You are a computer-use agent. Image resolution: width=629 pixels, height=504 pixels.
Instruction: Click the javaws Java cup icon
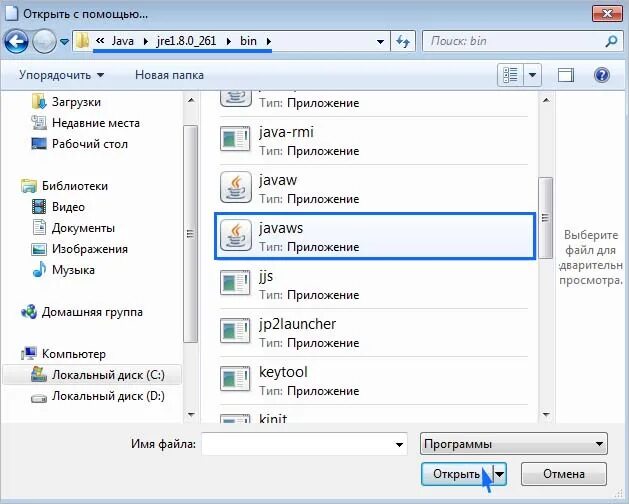(x=236, y=236)
